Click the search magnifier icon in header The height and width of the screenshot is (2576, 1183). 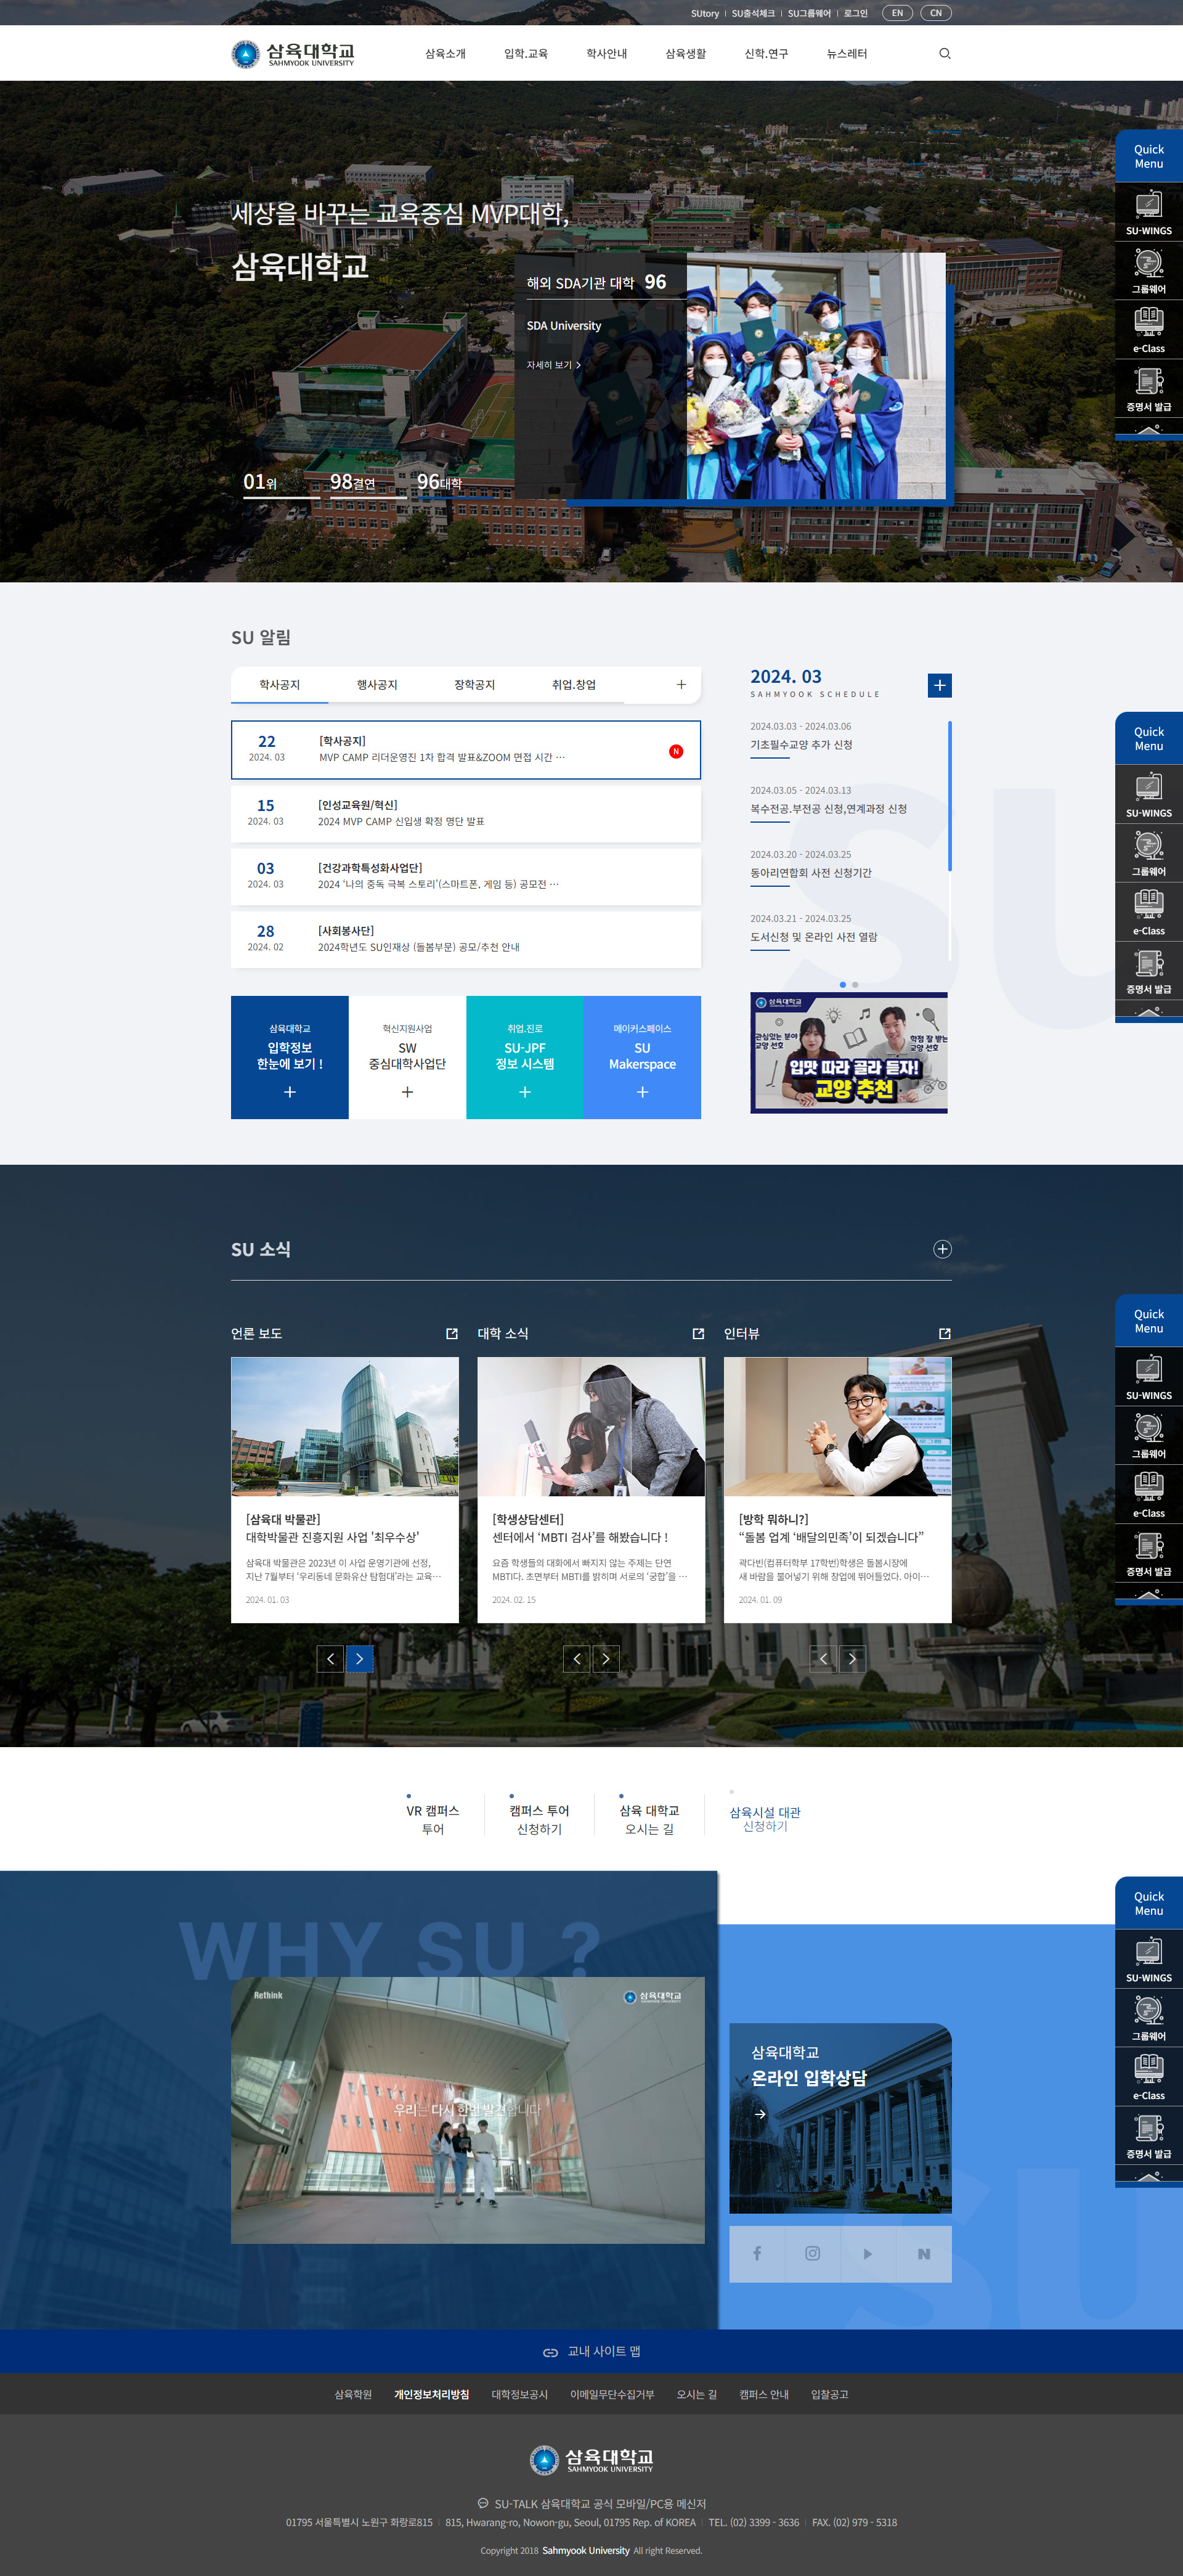tap(944, 54)
